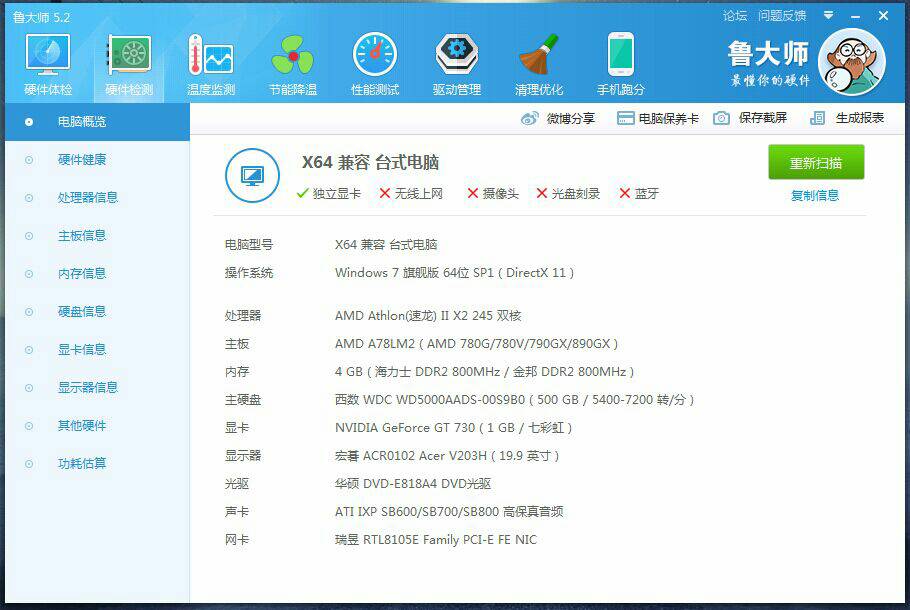Close the 鲁大师 window
This screenshot has width=910, height=610.
(883, 16)
